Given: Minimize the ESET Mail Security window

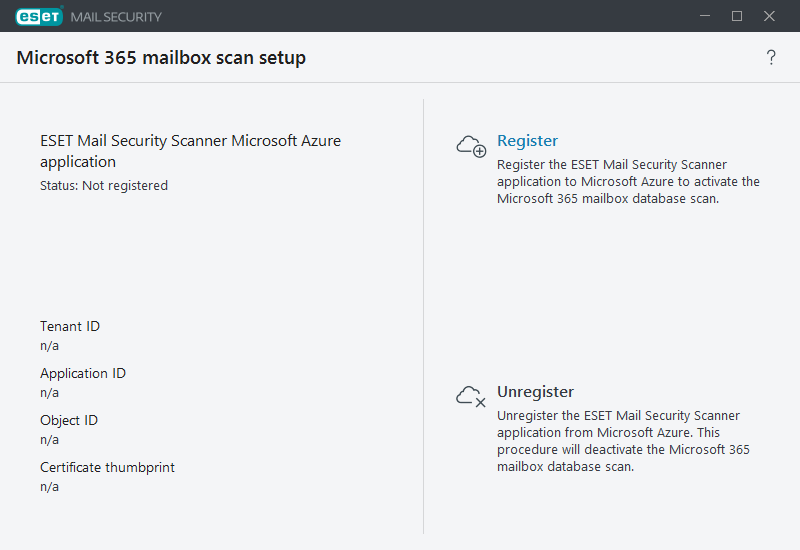Looking at the screenshot, I should click(x=704, y=16).
